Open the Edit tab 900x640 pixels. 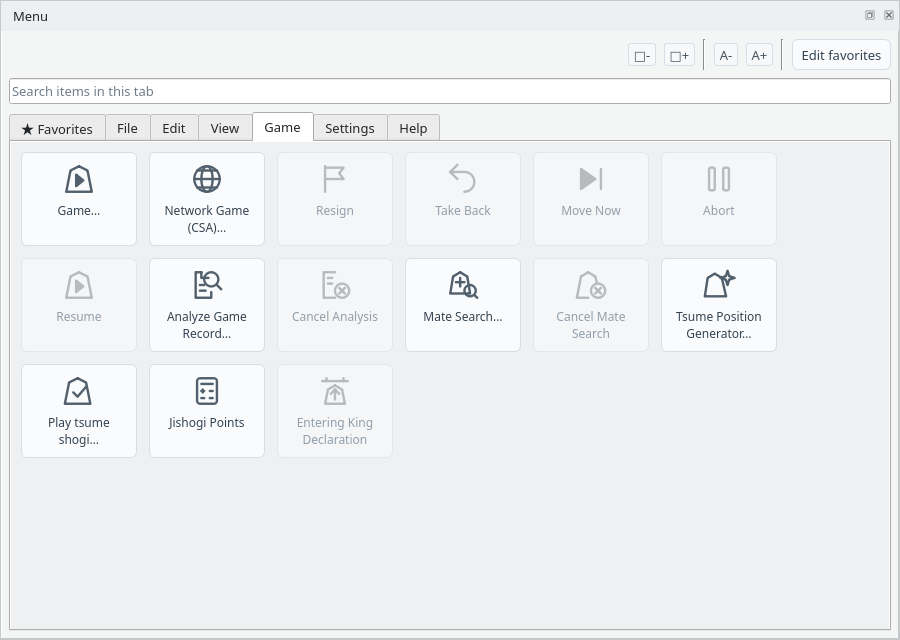(174, 128)
